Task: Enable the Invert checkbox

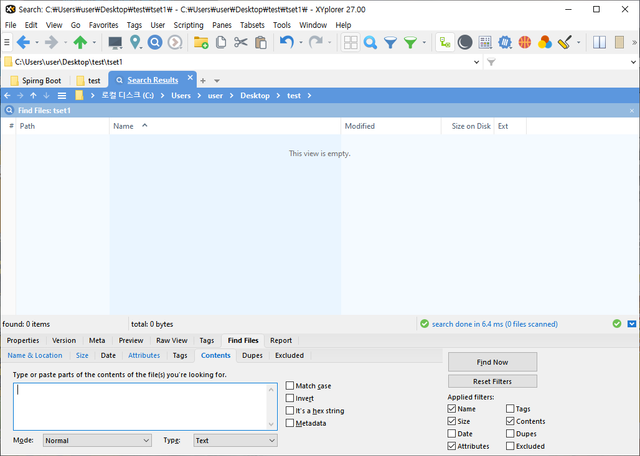Action: (x=290, y=398)
